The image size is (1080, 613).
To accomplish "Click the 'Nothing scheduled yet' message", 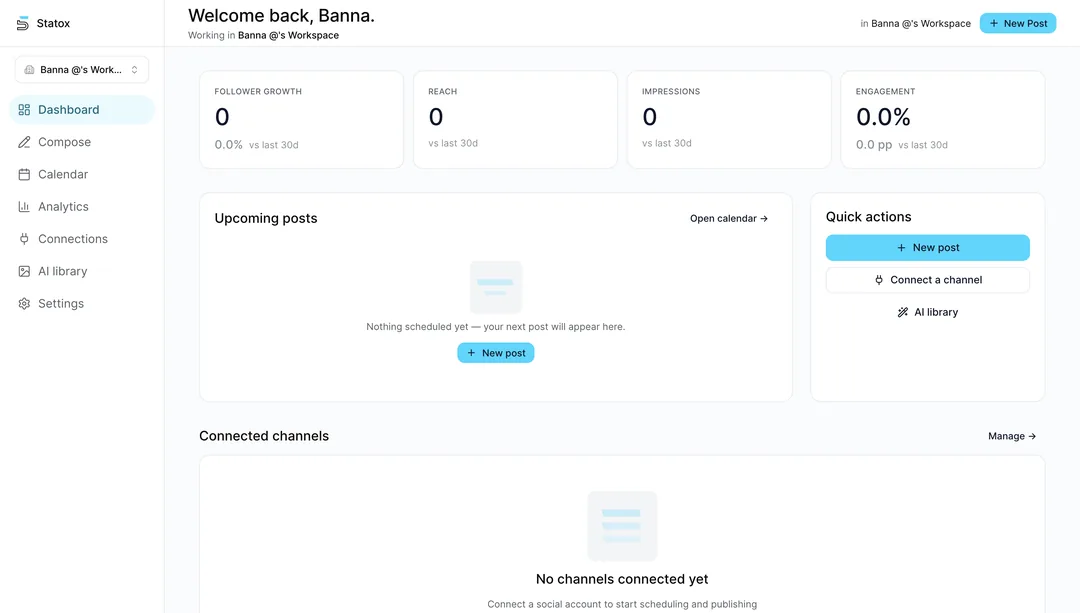I will pyautogui.click(x=495, y=326).
